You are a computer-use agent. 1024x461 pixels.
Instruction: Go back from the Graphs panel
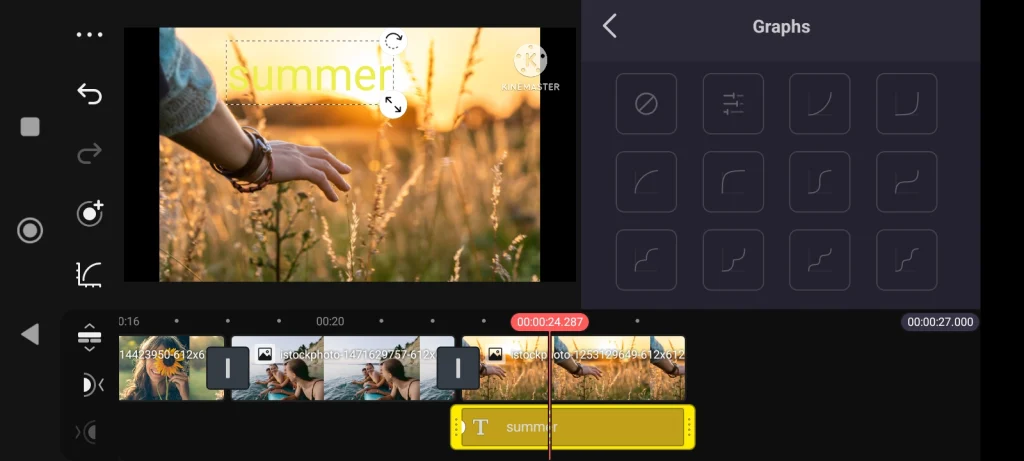(x=610, y=27)
